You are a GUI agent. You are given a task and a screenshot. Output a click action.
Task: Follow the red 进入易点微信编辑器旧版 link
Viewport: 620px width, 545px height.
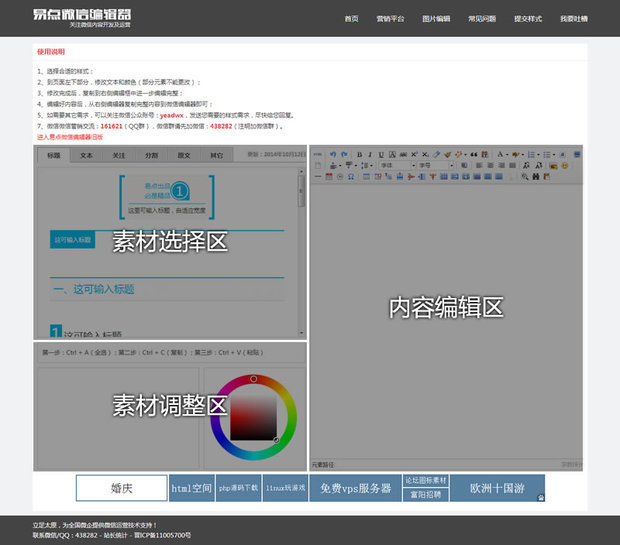click(x=70, y=137)
